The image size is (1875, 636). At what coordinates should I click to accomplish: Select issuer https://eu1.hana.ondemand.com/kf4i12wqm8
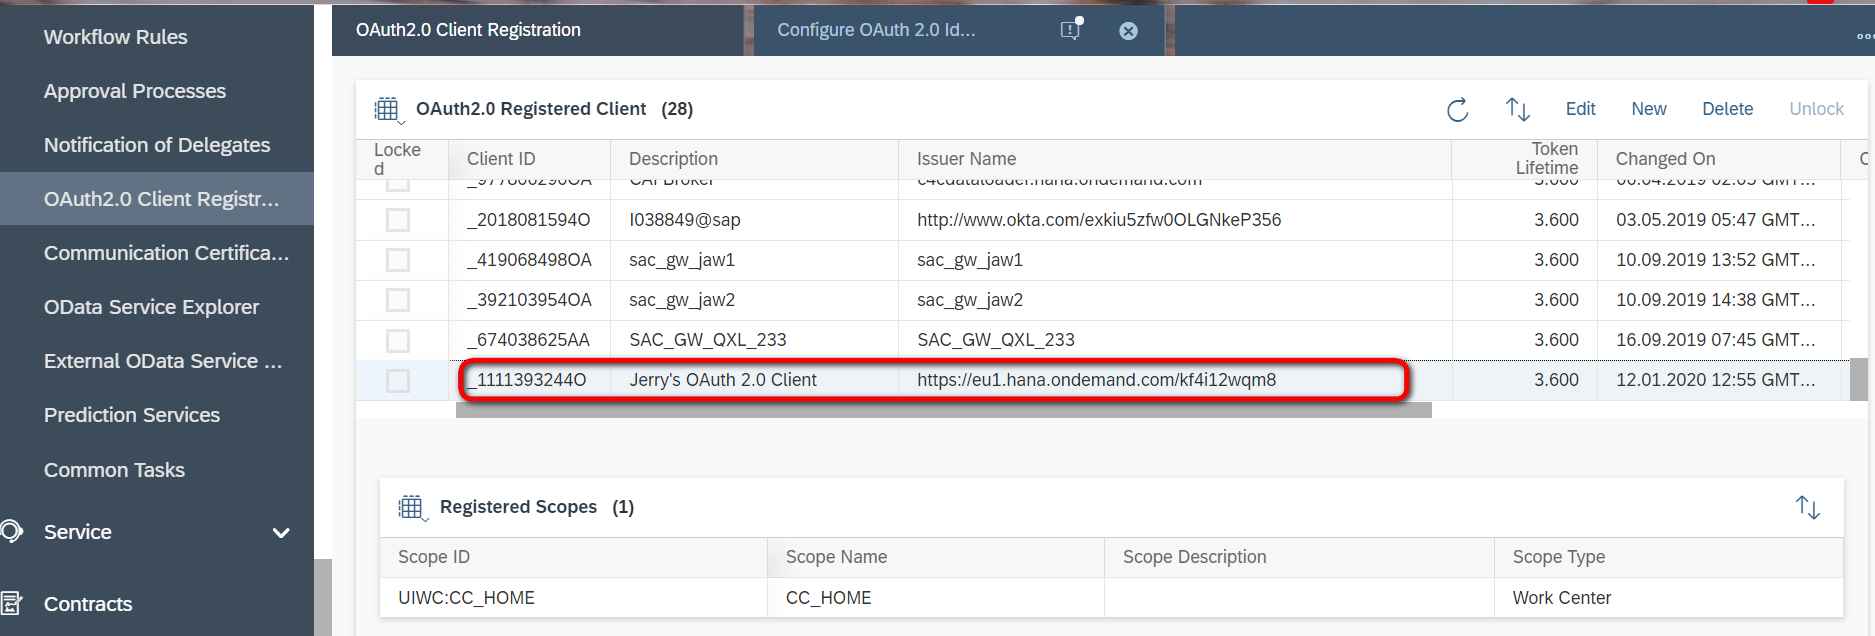click(1175, 381)
